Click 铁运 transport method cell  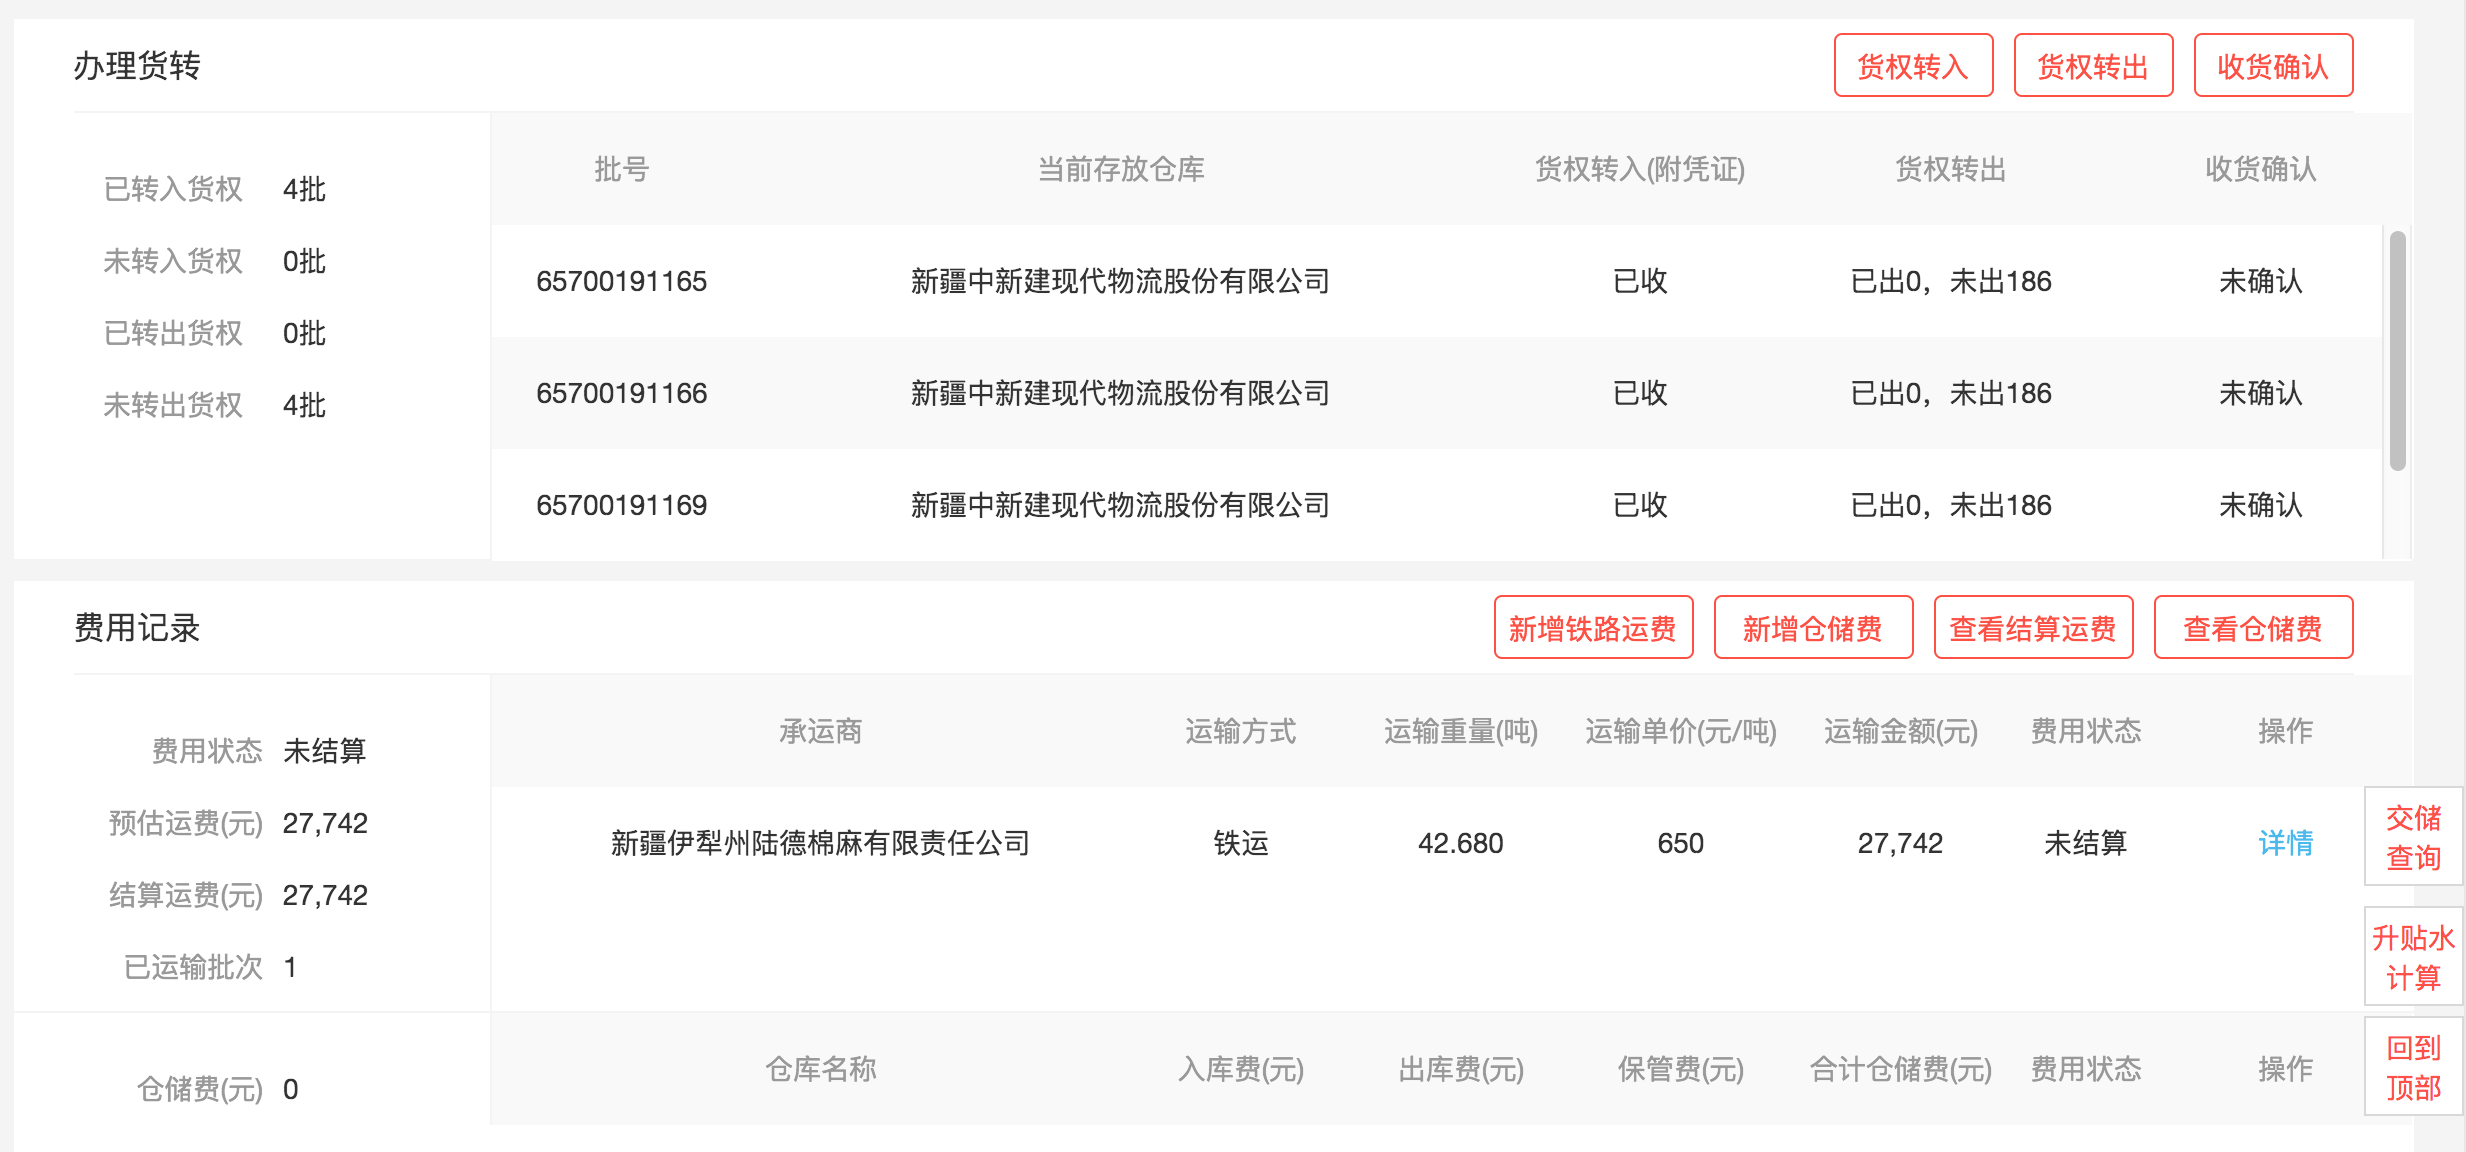coord(1240,843)
